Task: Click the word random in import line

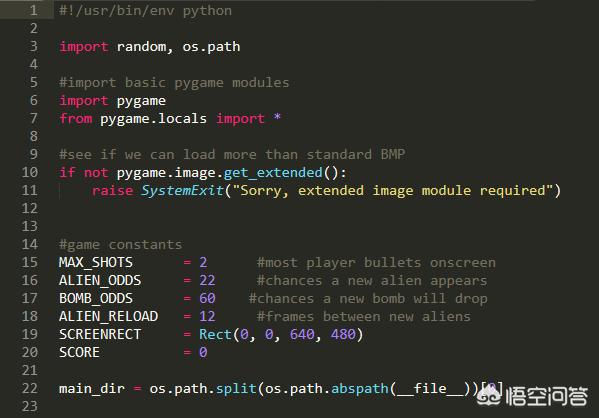Action: pos(141,47)
